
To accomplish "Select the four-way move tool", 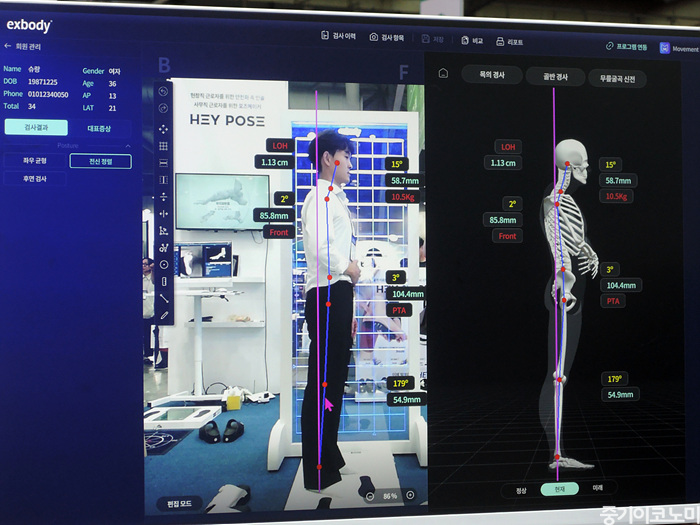I will click(x=163, y=129).
